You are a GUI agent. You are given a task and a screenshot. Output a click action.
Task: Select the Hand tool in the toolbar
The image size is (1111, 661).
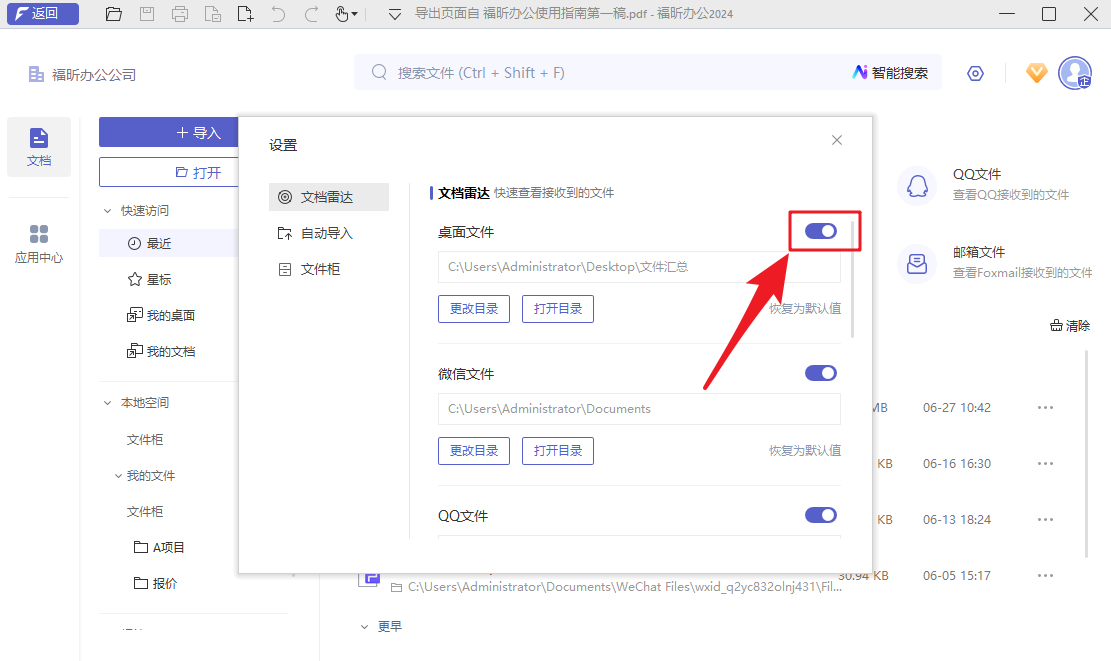tap(340, 14)
